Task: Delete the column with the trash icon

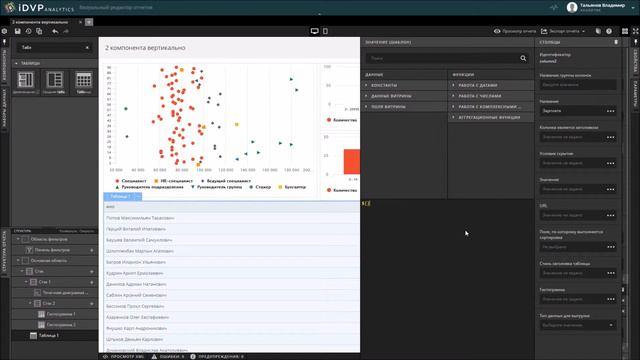Action: tap(616, 42)
